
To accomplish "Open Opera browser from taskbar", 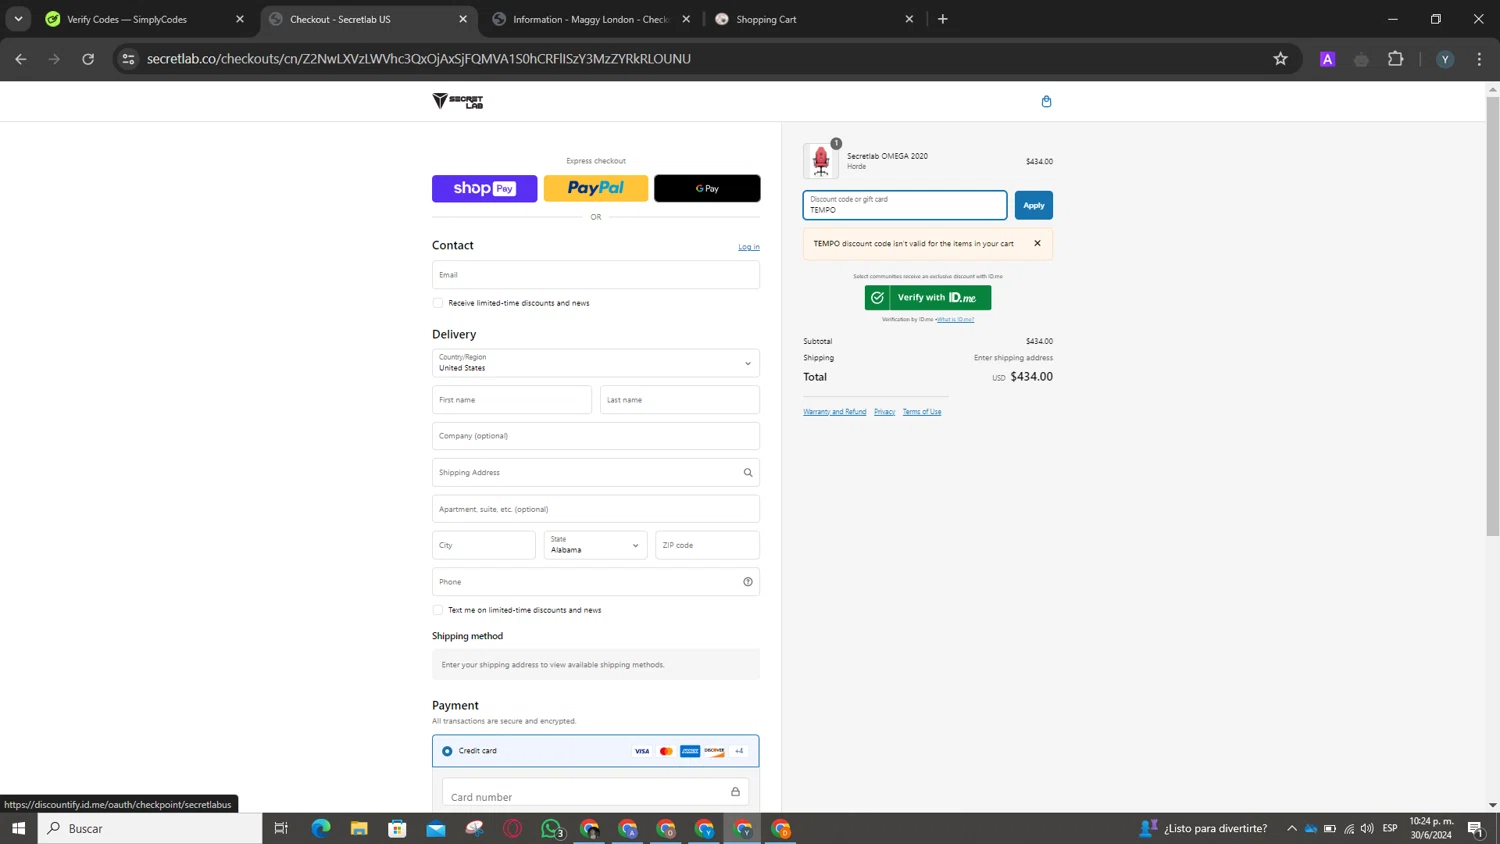I will [x=513, y=828].
